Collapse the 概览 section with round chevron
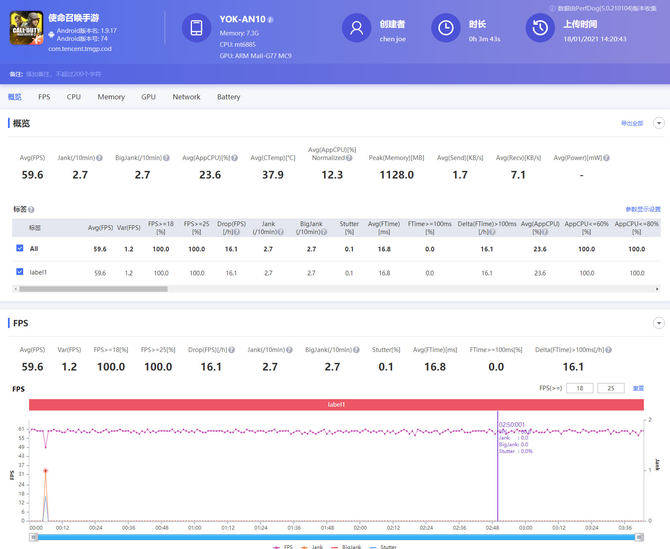 659,123
